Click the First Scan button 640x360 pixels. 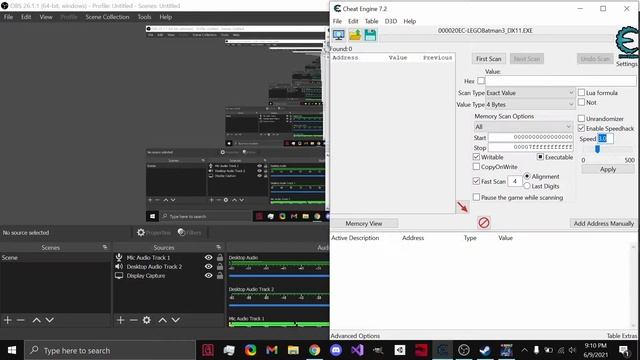[x=489, y=59]
